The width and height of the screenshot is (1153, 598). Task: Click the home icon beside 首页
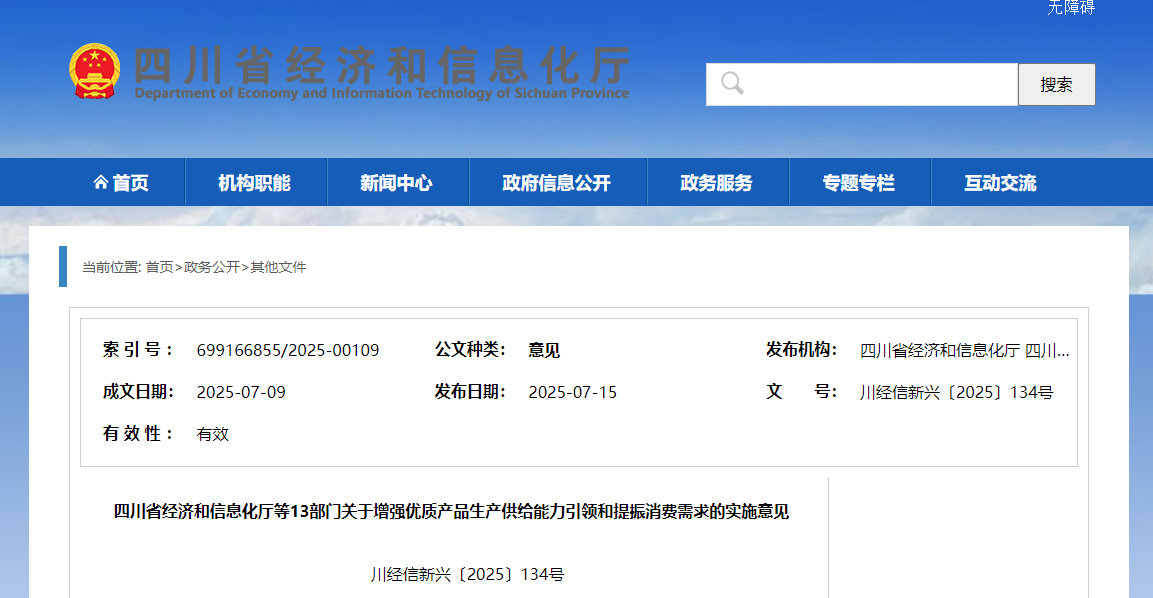pyautogui.click(x=101, y=182)
